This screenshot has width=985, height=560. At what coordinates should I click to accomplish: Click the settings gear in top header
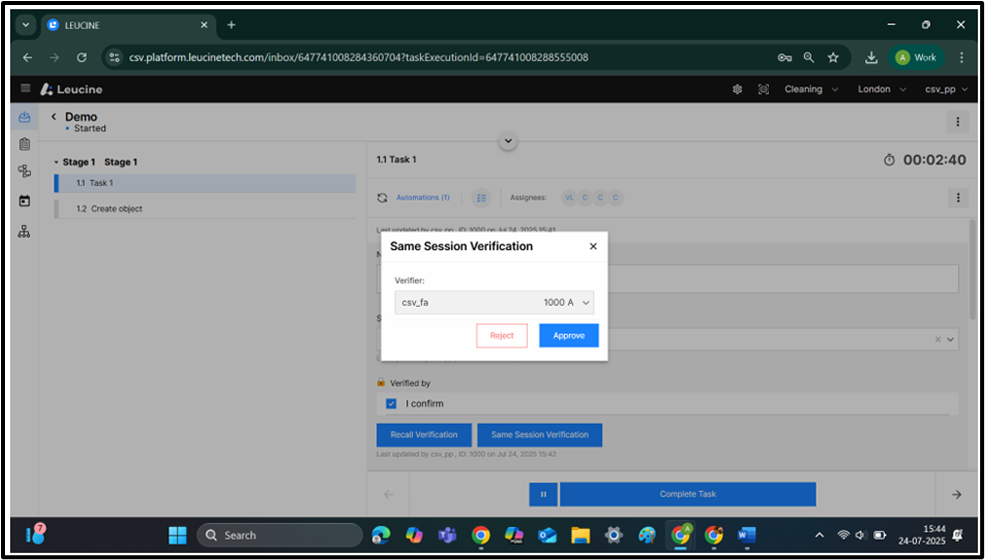[x=737, y=89]
